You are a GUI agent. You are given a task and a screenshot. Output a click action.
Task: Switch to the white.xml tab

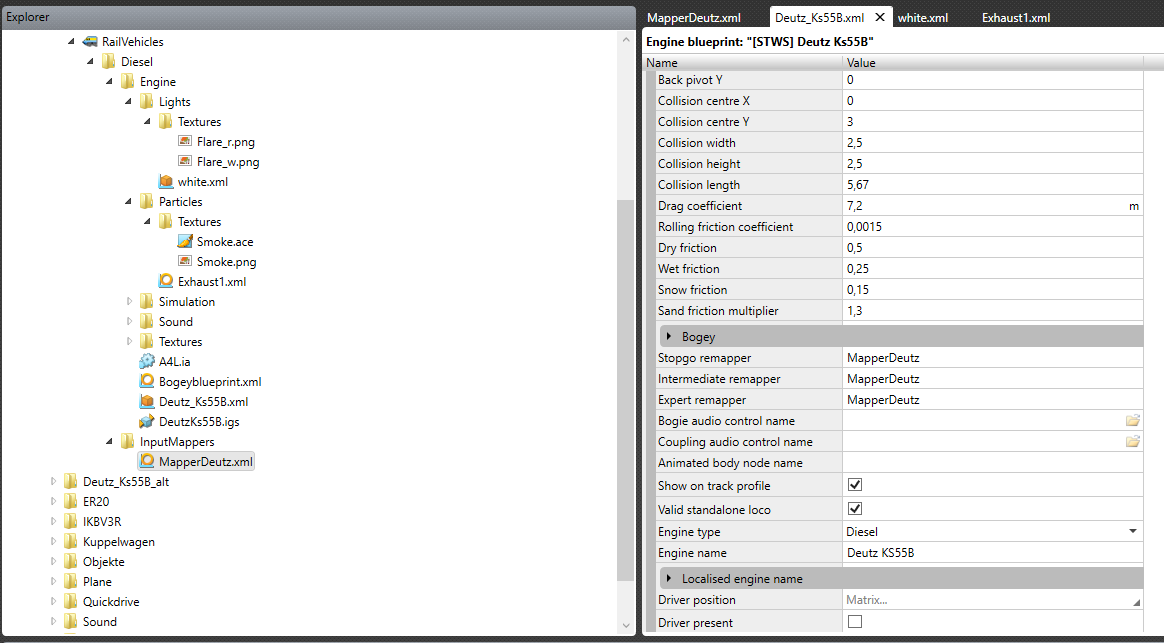[923, 18]
